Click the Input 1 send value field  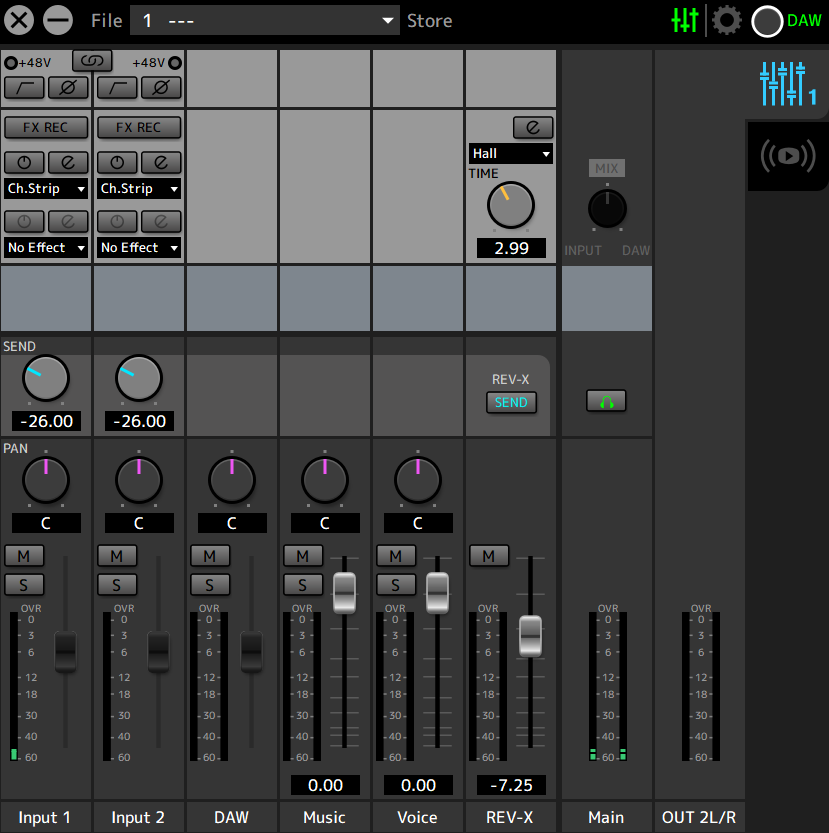(x=46, y=421)
